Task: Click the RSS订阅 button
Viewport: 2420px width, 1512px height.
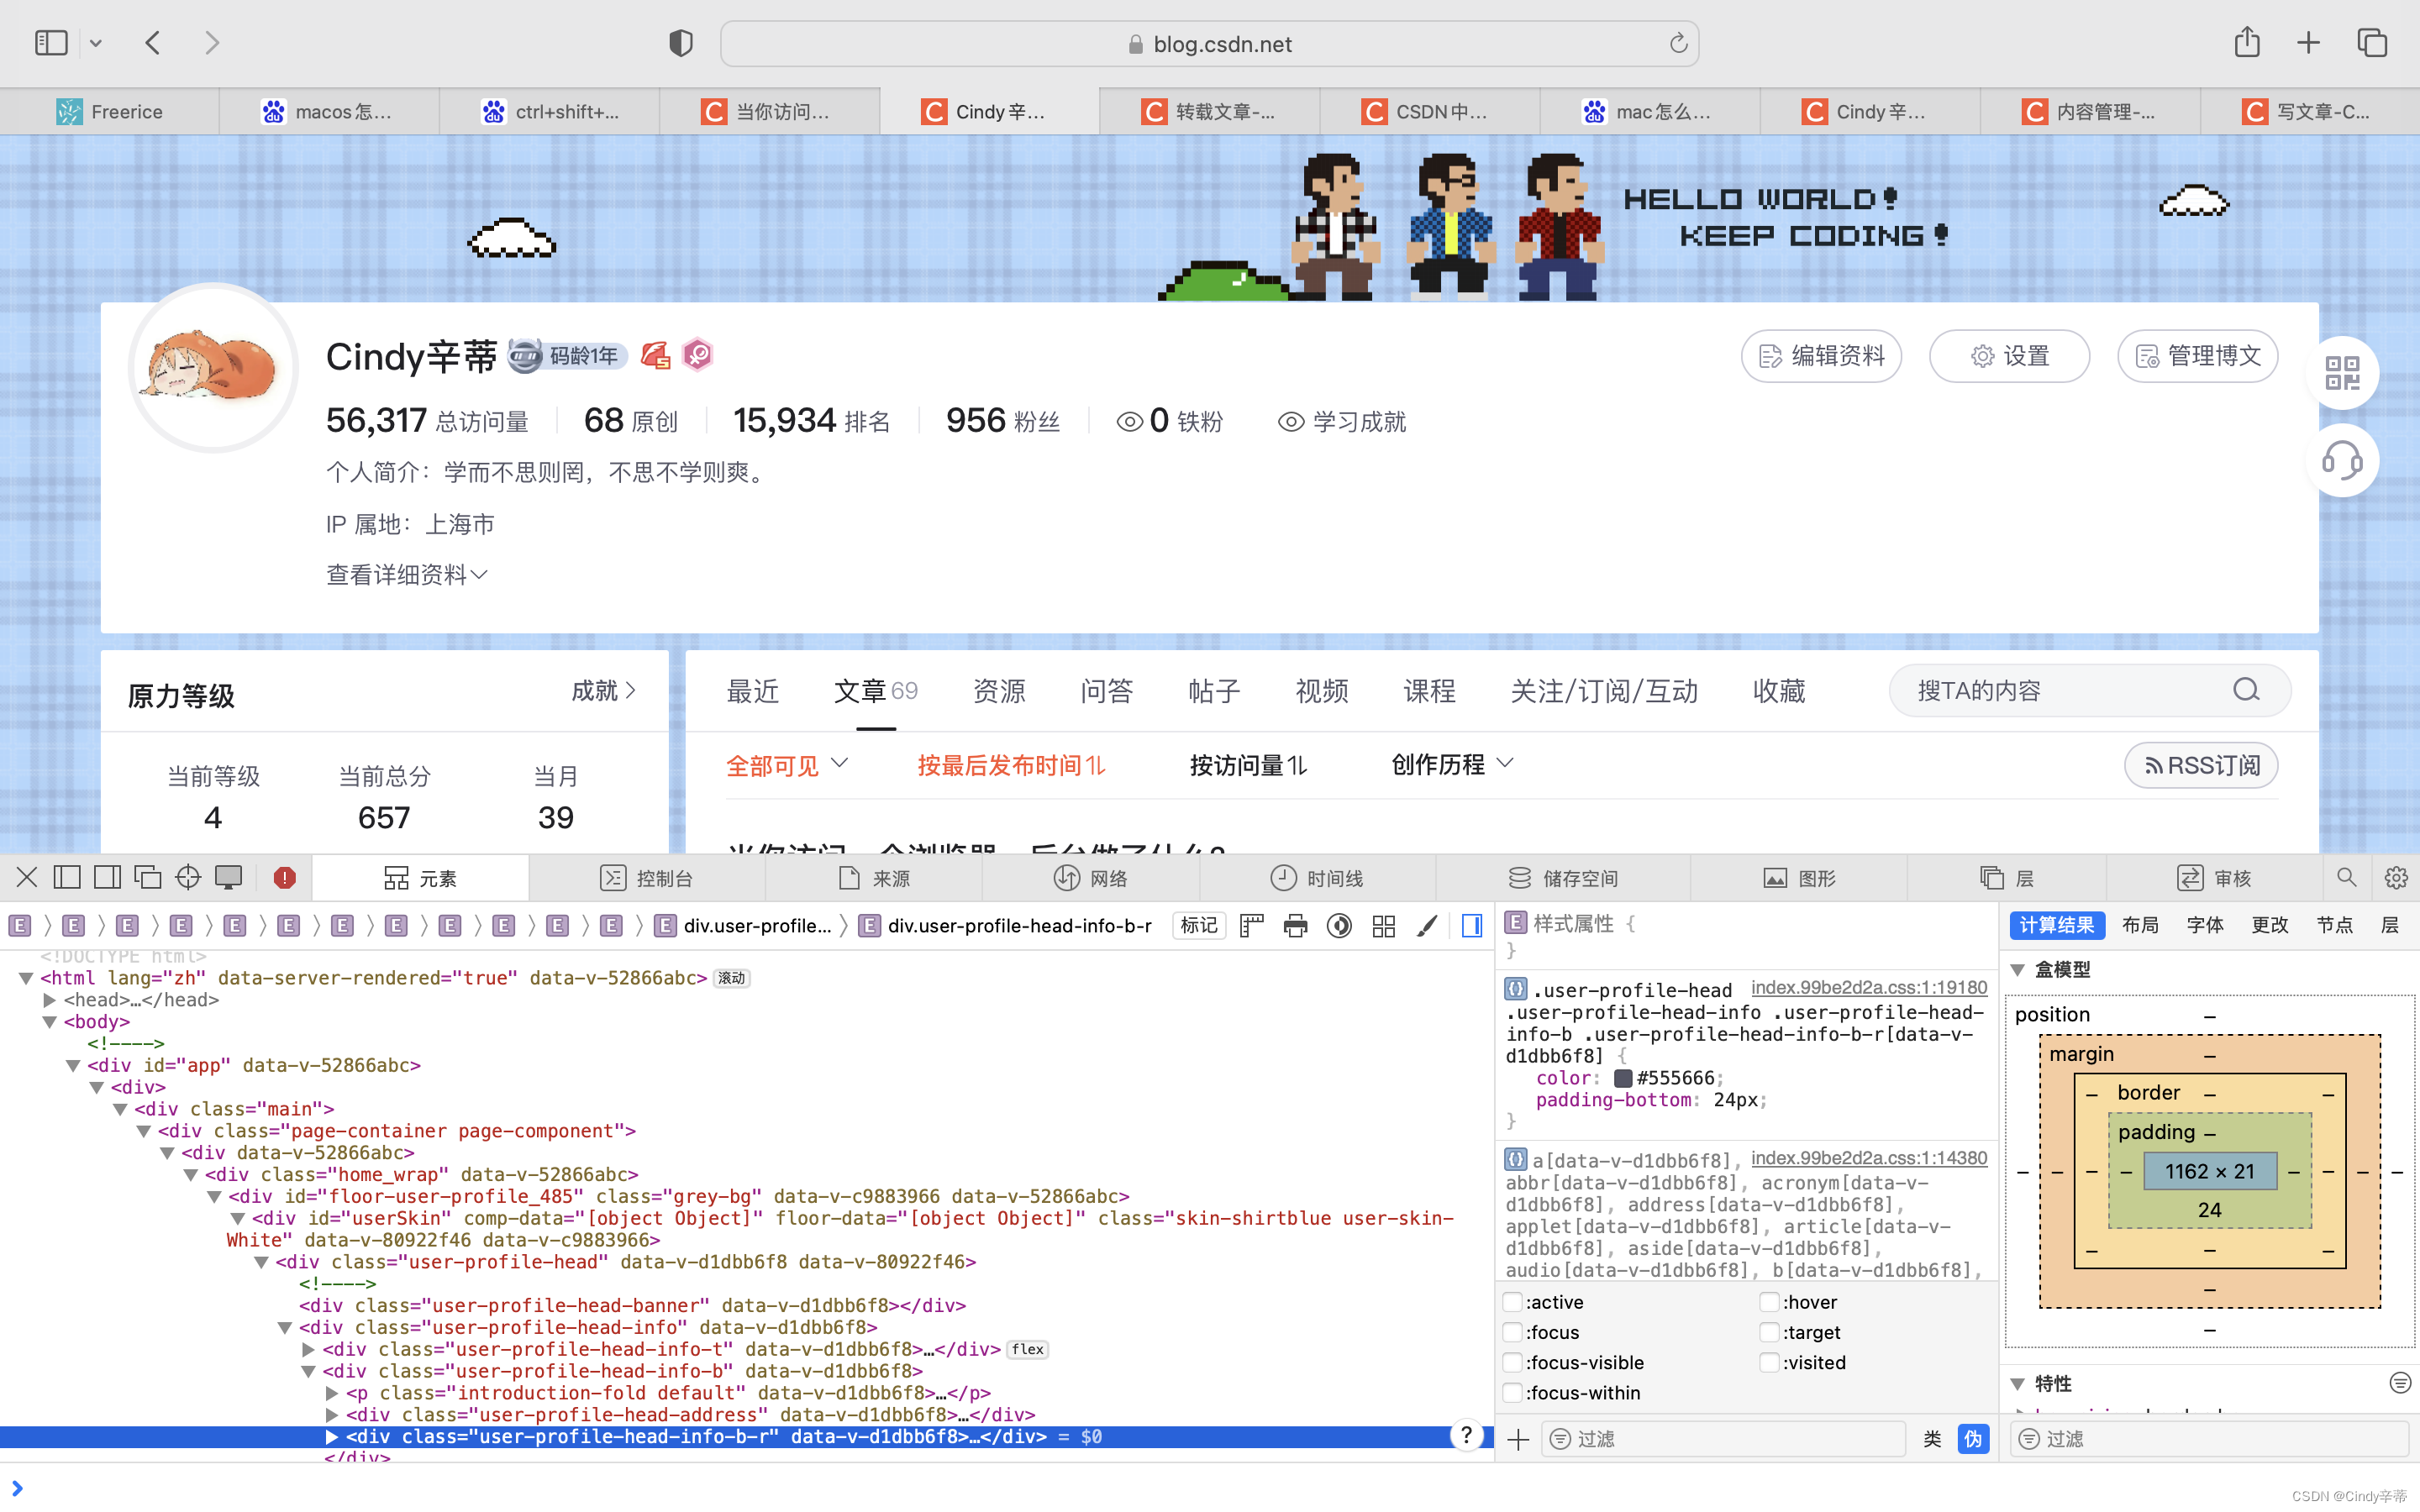Action: (x=2201, y=765)
